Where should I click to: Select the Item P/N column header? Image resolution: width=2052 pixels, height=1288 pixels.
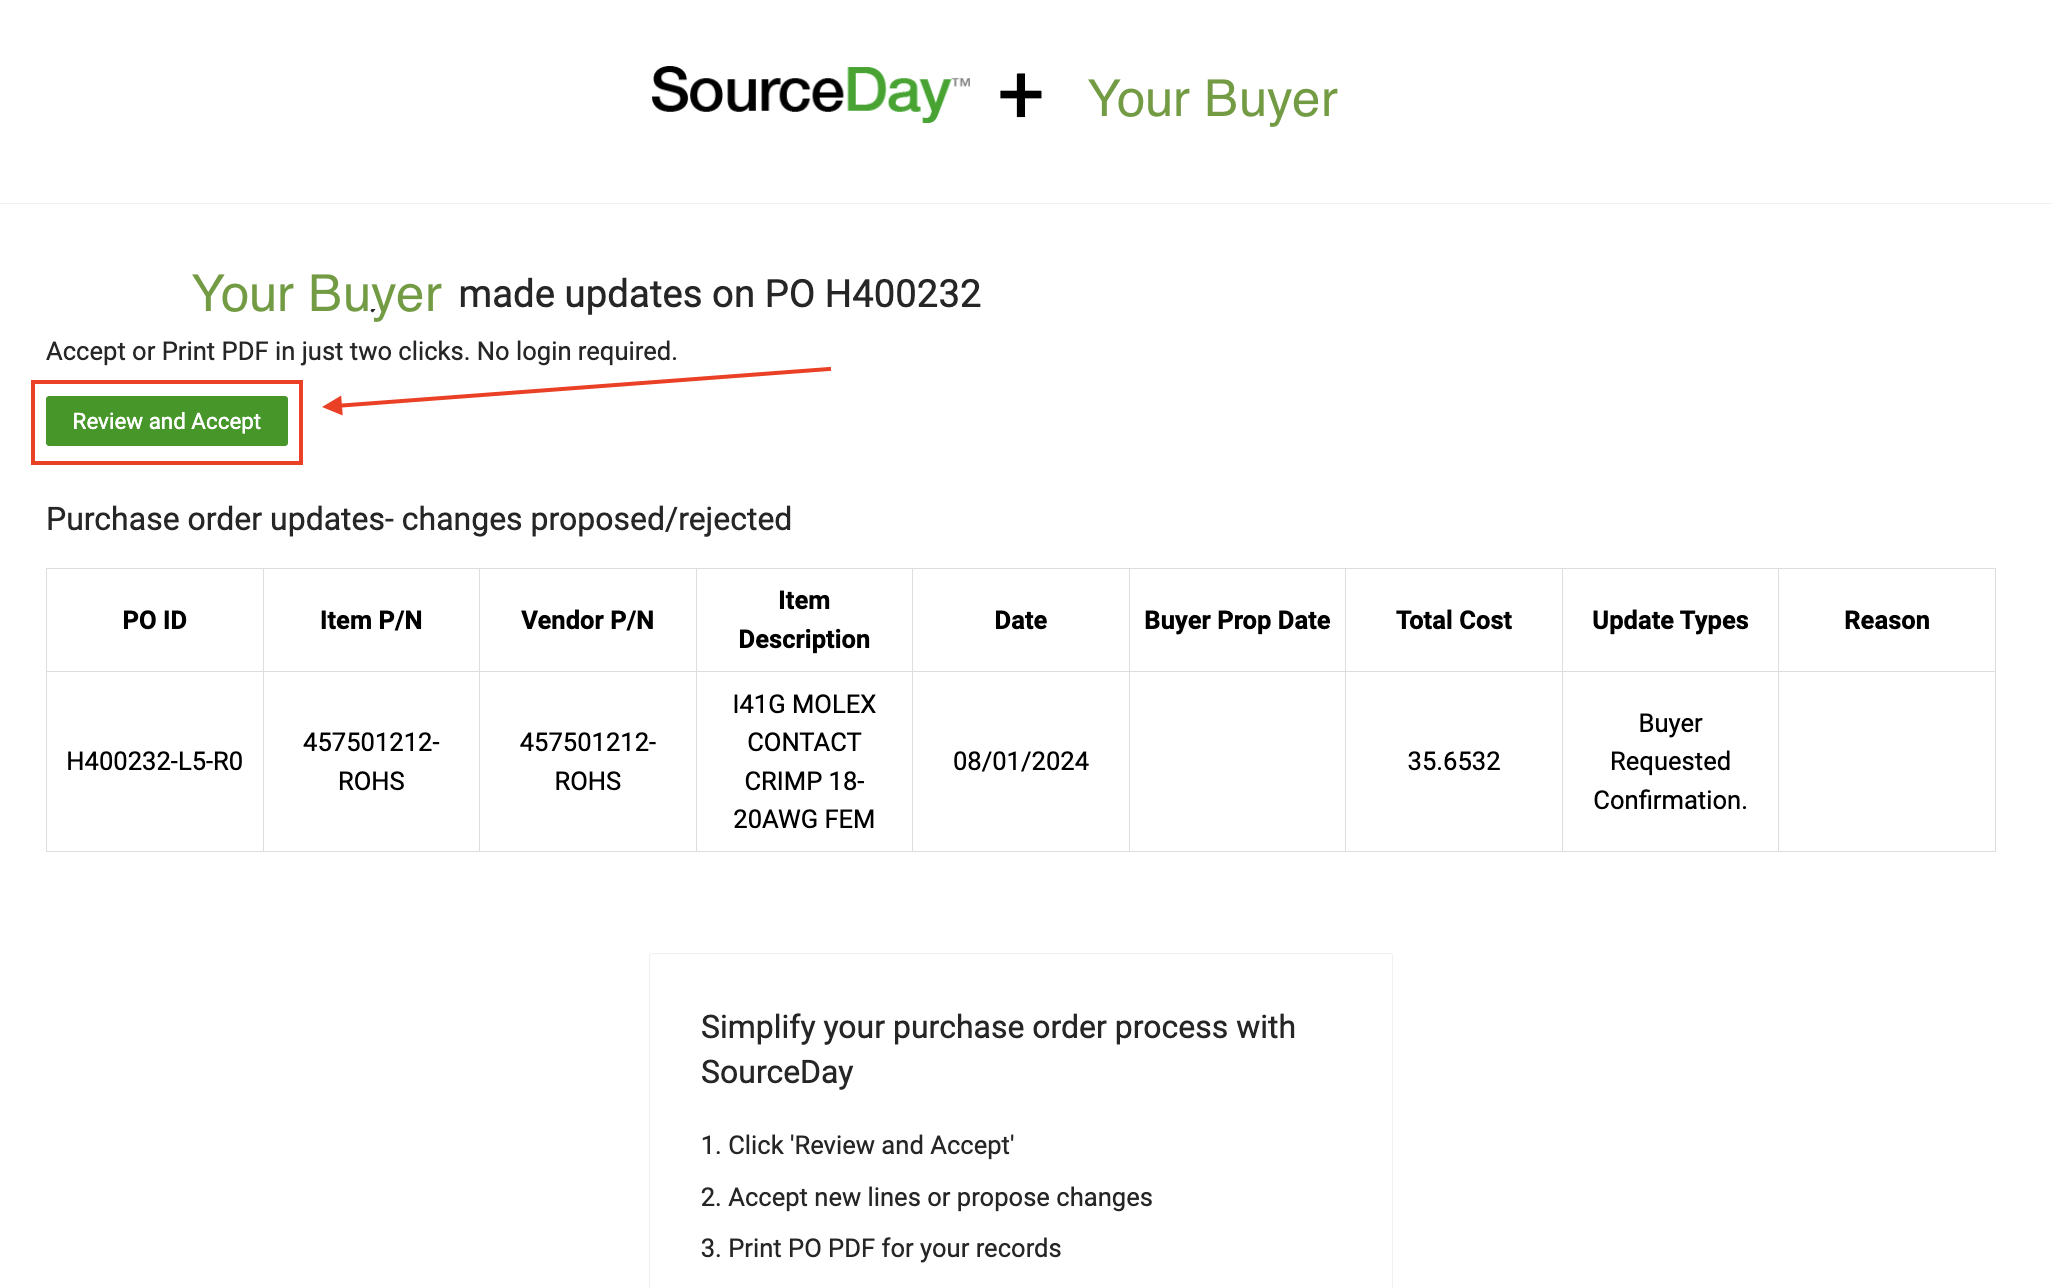(x=371, y=620)
